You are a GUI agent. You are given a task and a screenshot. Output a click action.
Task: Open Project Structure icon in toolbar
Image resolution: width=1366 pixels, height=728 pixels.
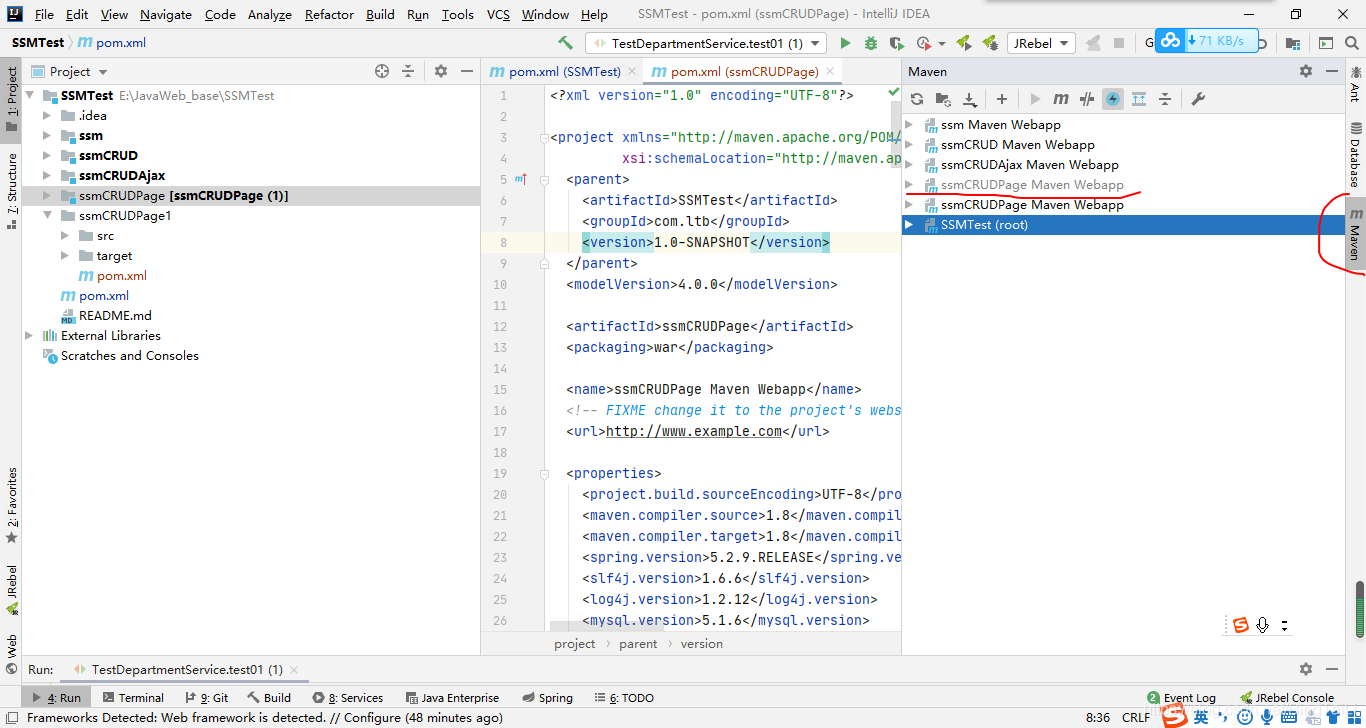1293,43
